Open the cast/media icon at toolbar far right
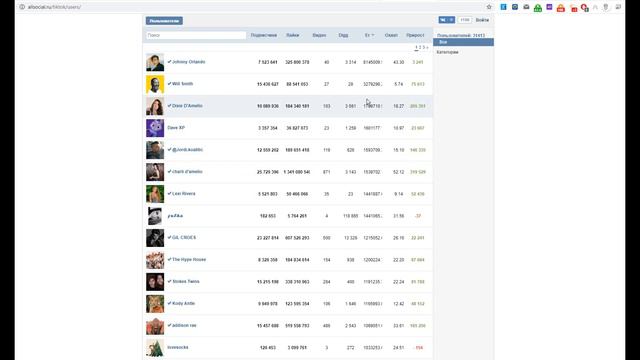The image size is (640, 360). point(618,7)
